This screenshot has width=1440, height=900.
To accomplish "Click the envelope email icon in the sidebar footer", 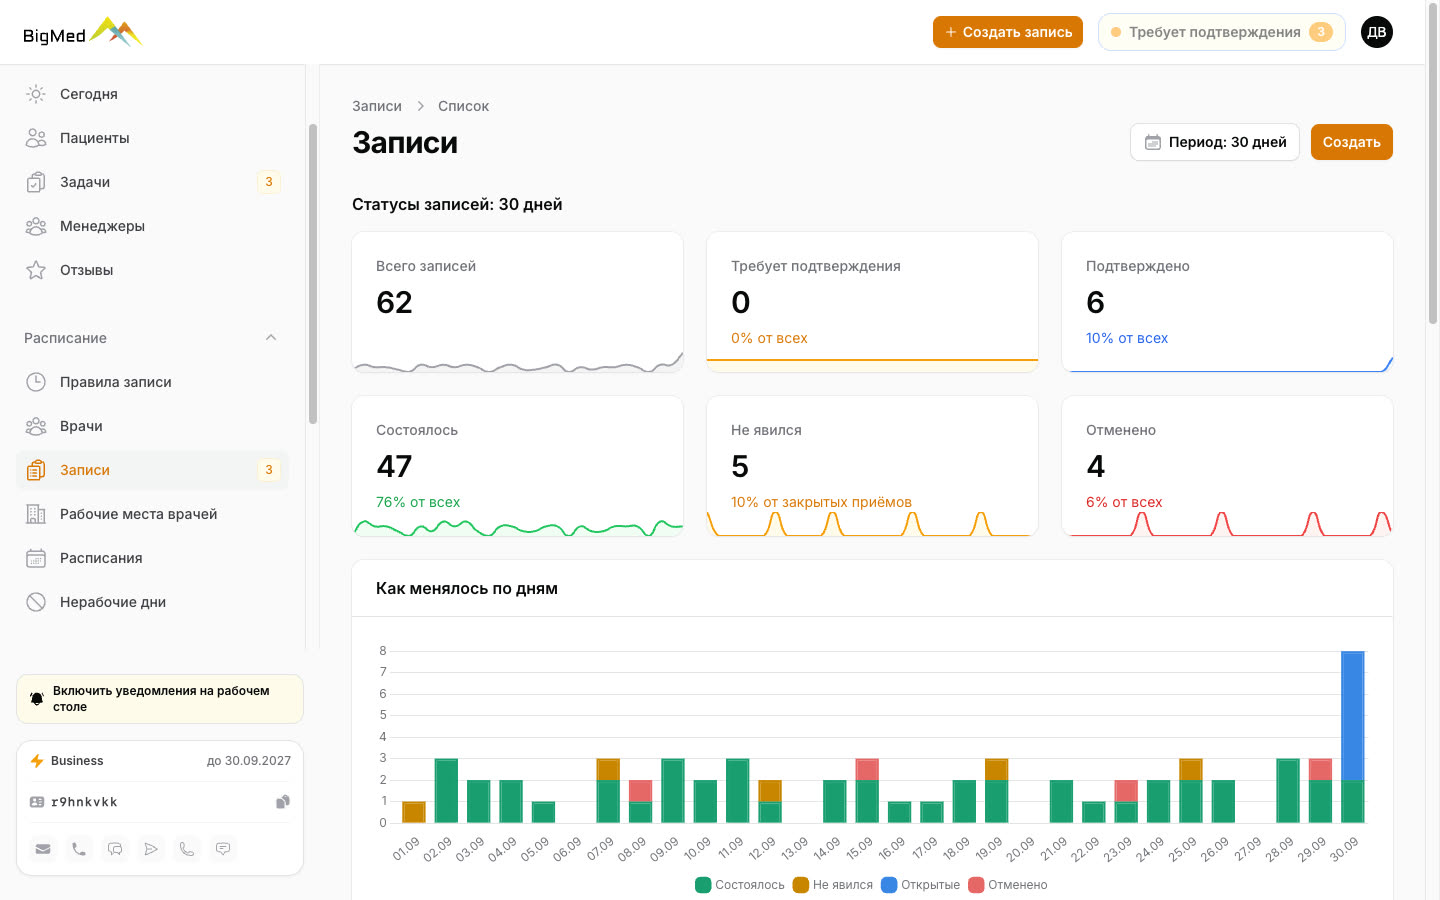I will point(43,849).
